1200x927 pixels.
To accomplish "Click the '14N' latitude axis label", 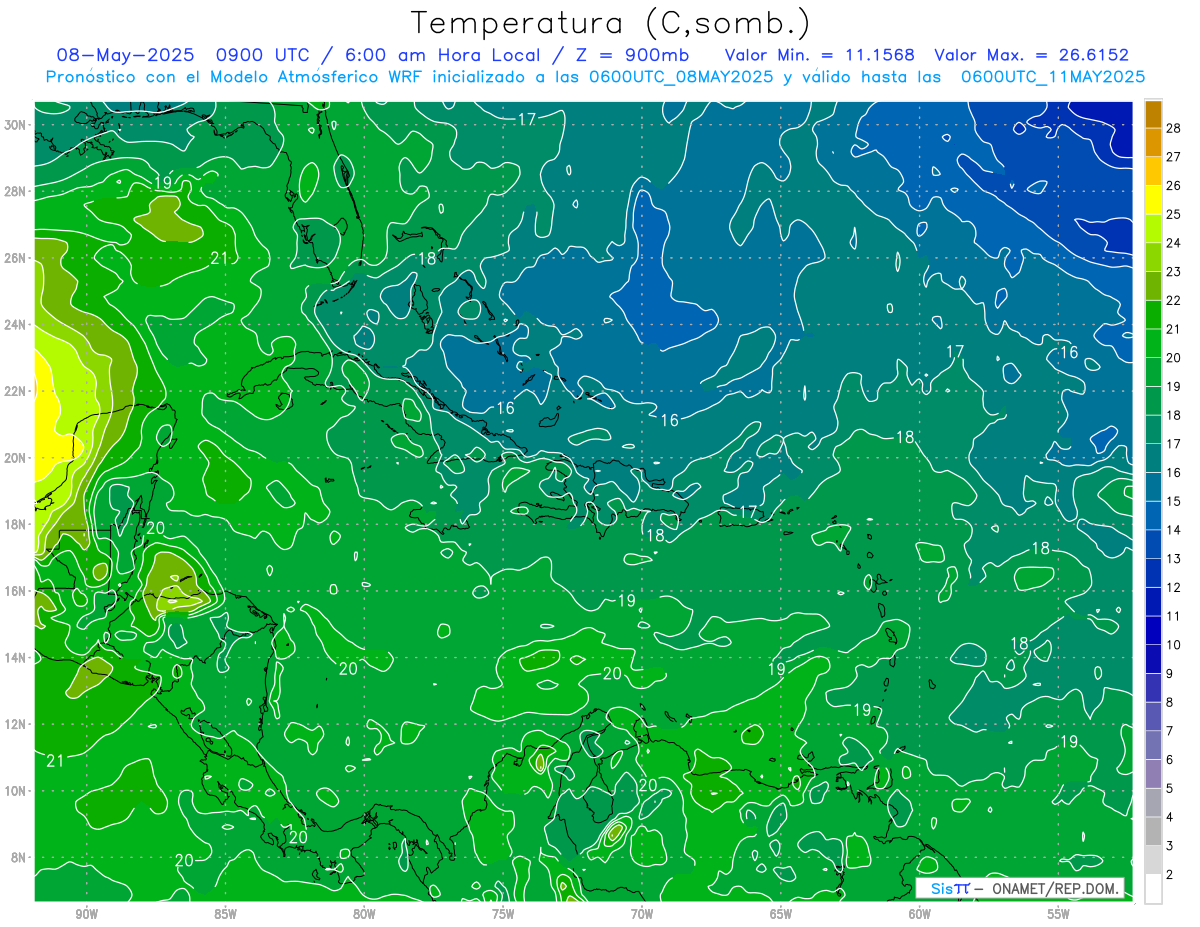I will pos(16,657).
